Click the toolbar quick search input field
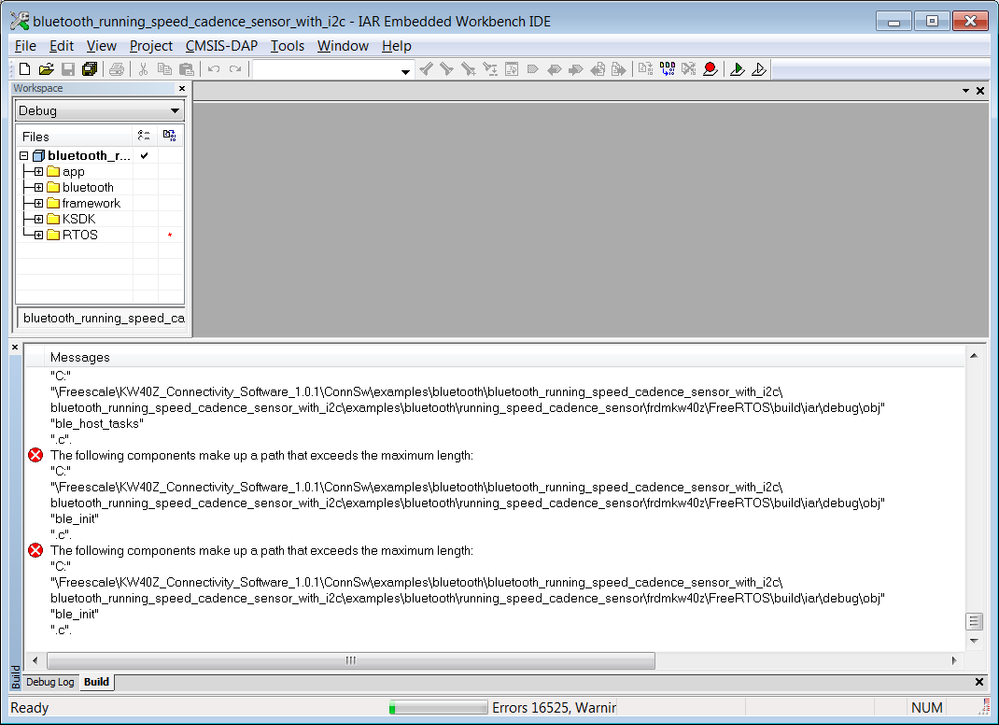The width and height of the screenshot is (999, 725). pos(326,69)
